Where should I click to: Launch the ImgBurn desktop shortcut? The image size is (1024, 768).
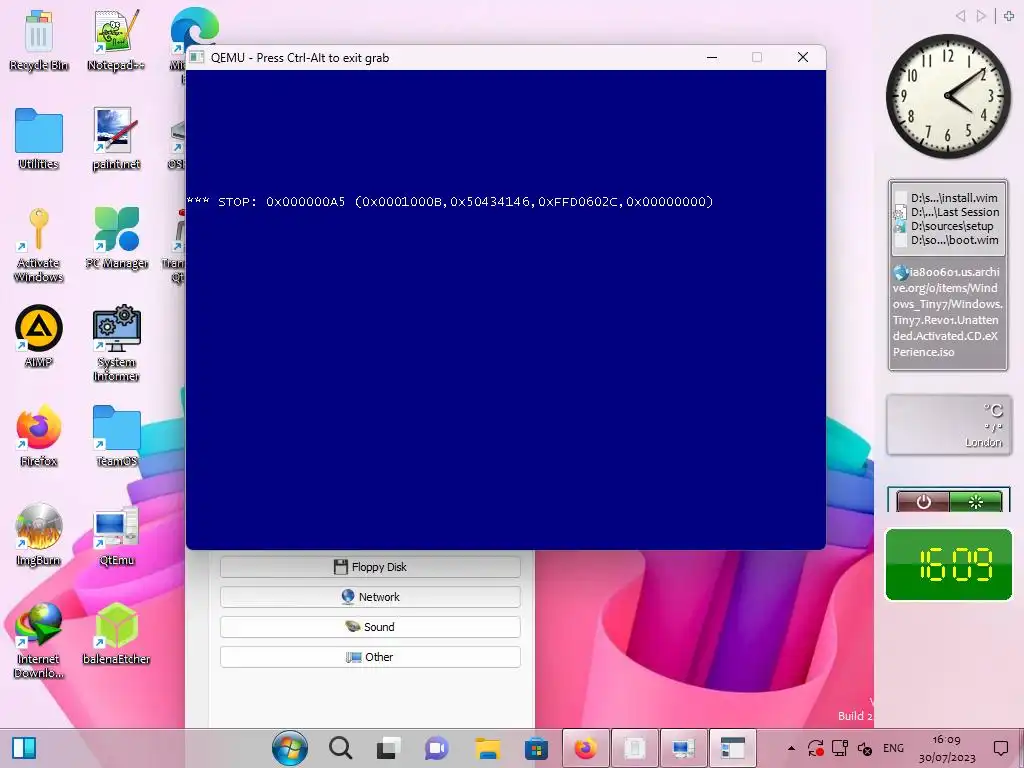39,536
